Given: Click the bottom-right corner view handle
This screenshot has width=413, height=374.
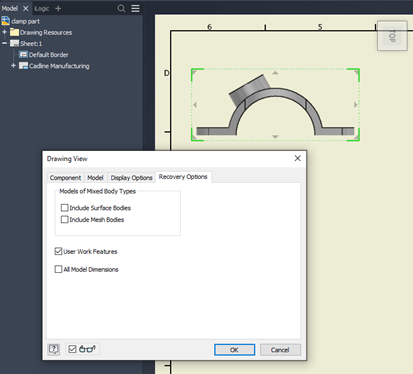Looking at the screenshot, I should click(x=355, y=136).
